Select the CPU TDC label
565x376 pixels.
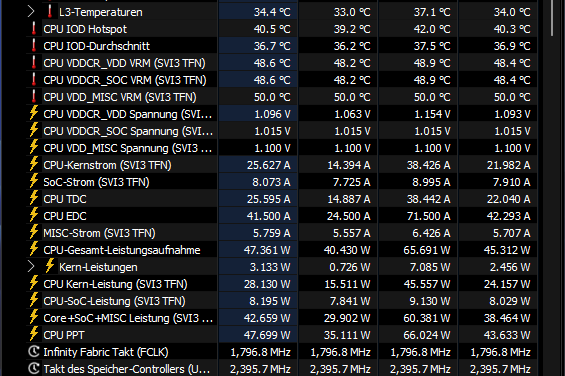[65, 199]
